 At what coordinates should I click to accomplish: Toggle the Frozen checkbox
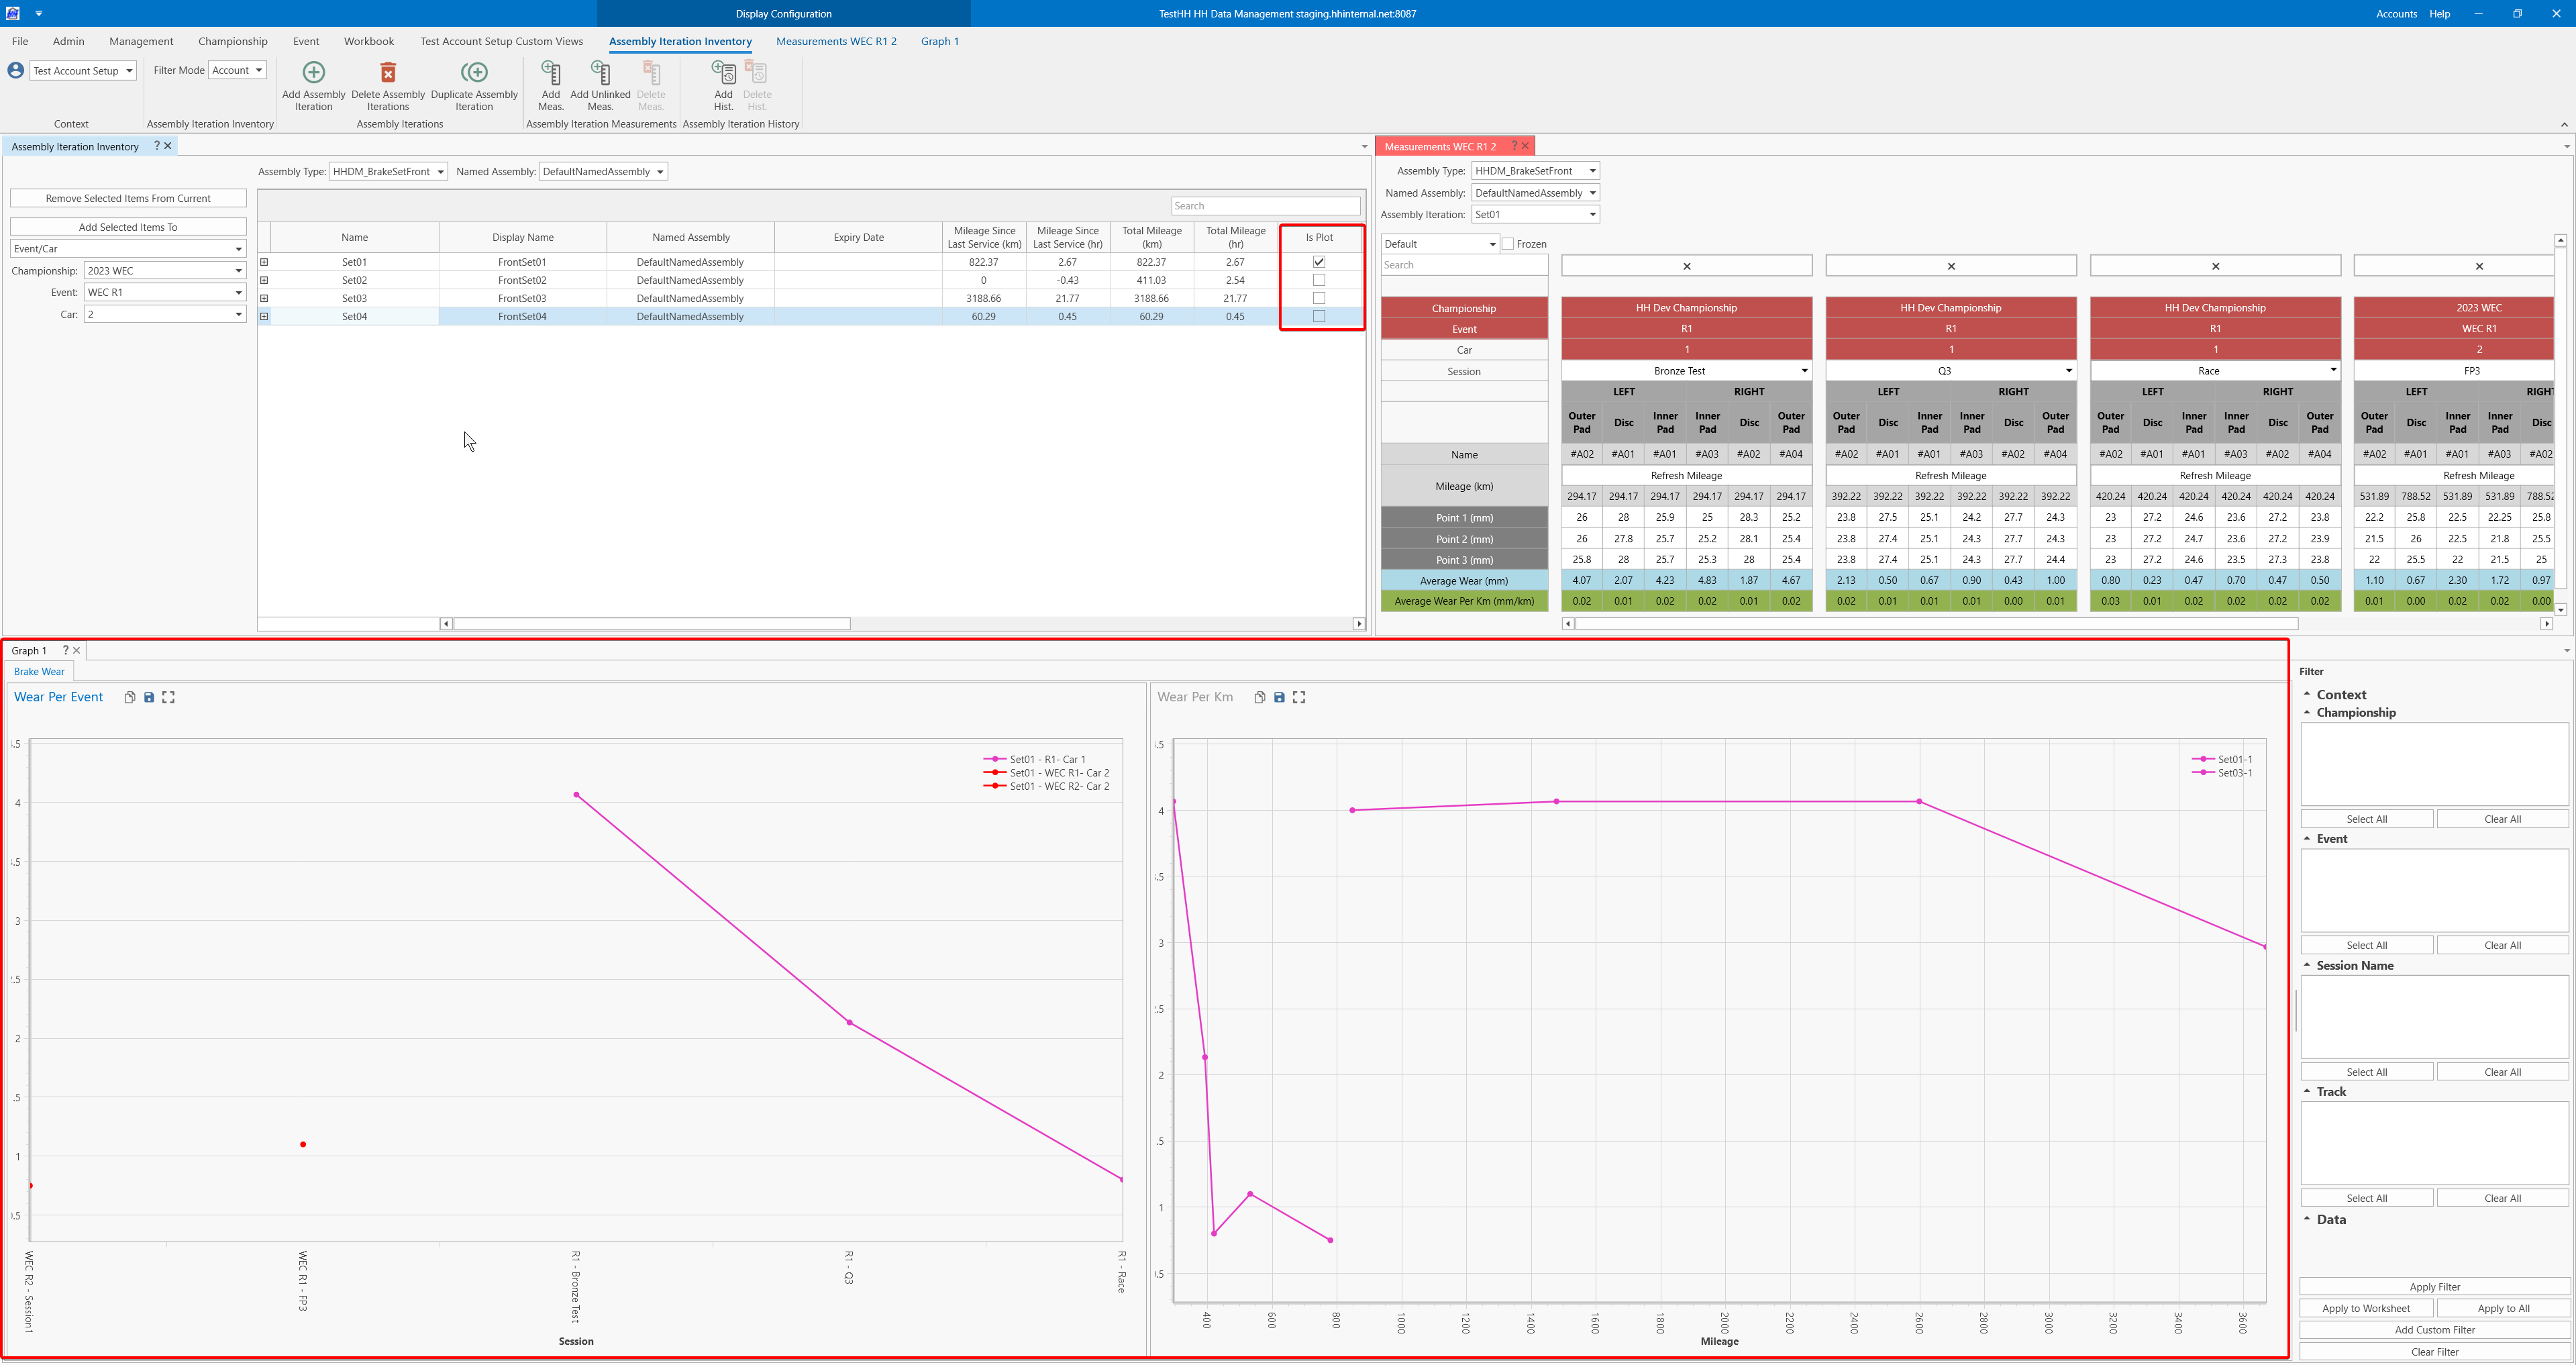(1508, 244)
